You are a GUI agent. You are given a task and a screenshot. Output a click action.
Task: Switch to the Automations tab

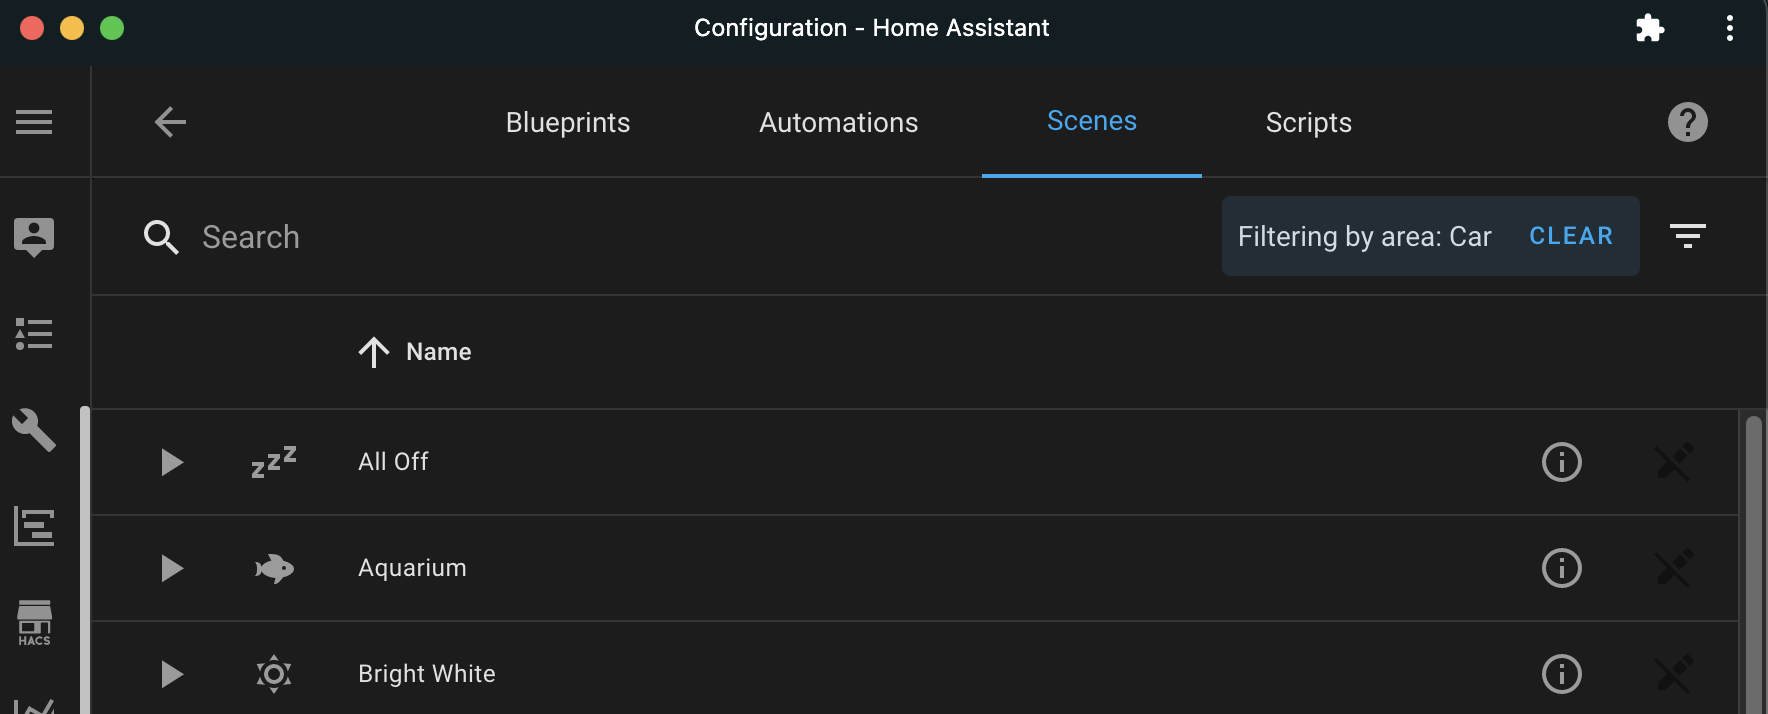click(838, 122)
